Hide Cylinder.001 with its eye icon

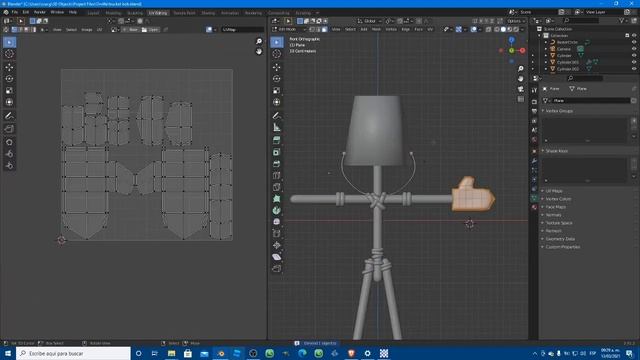(x=634, y=62)
